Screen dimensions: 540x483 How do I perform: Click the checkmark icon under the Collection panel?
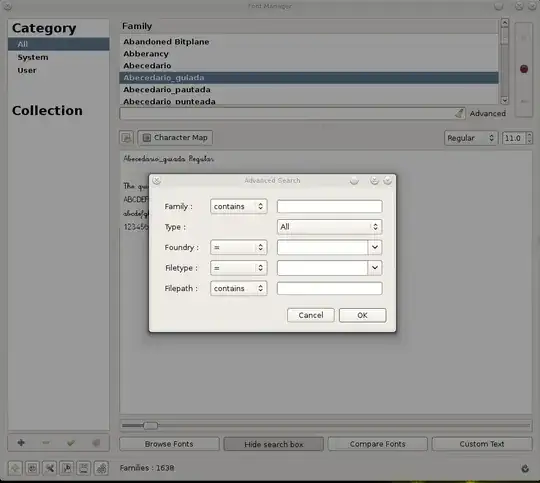pyautogui.click(x=71, y=443)
